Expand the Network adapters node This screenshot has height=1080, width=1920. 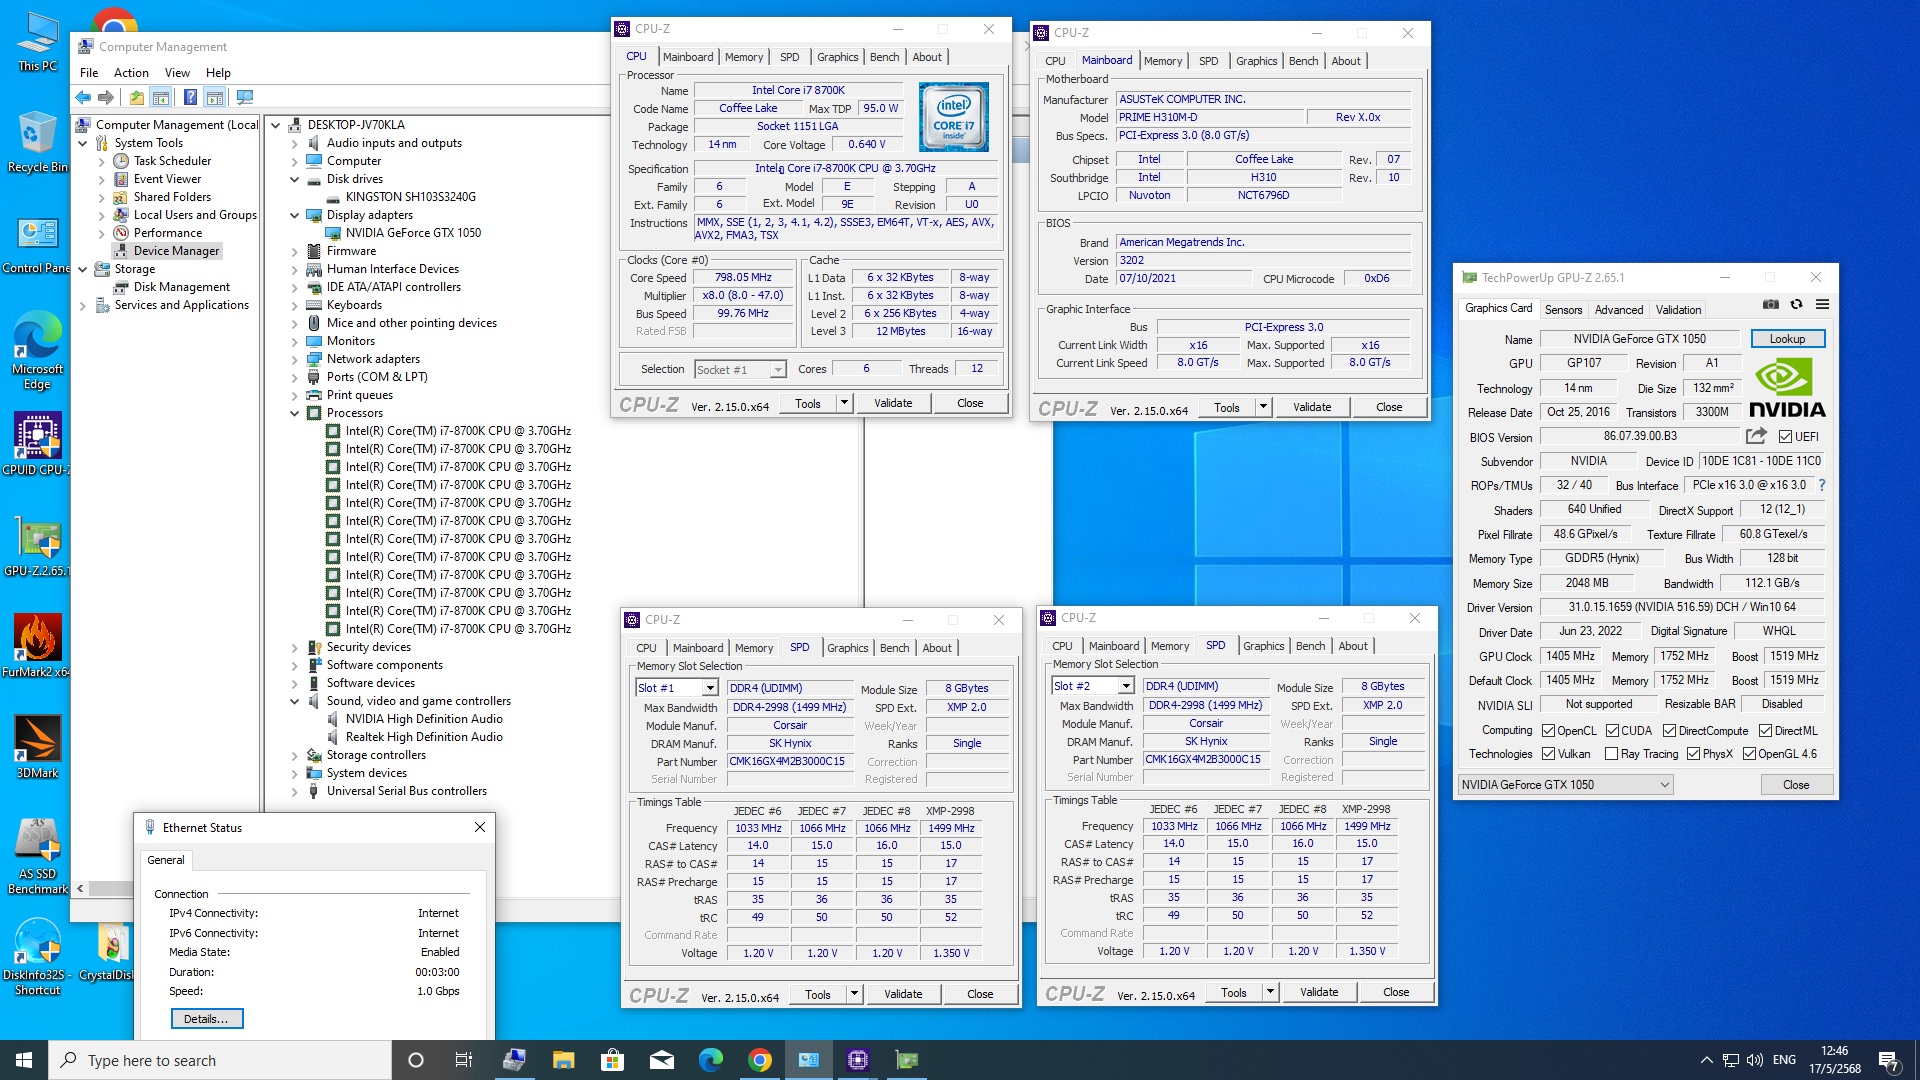295,359
